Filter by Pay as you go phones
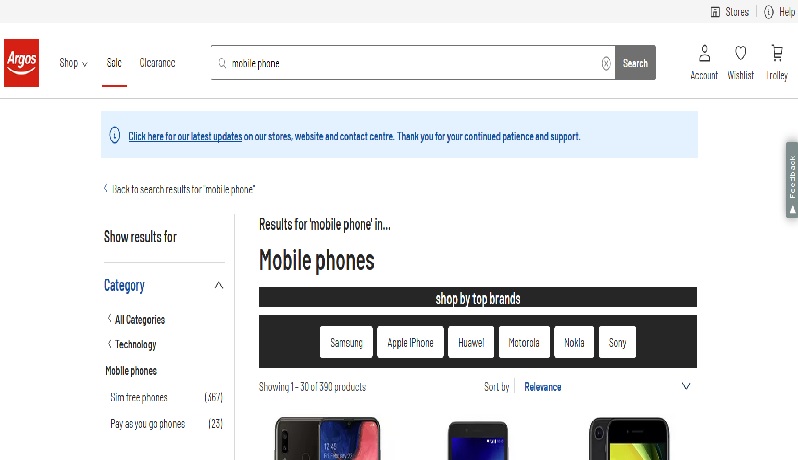 148,424
